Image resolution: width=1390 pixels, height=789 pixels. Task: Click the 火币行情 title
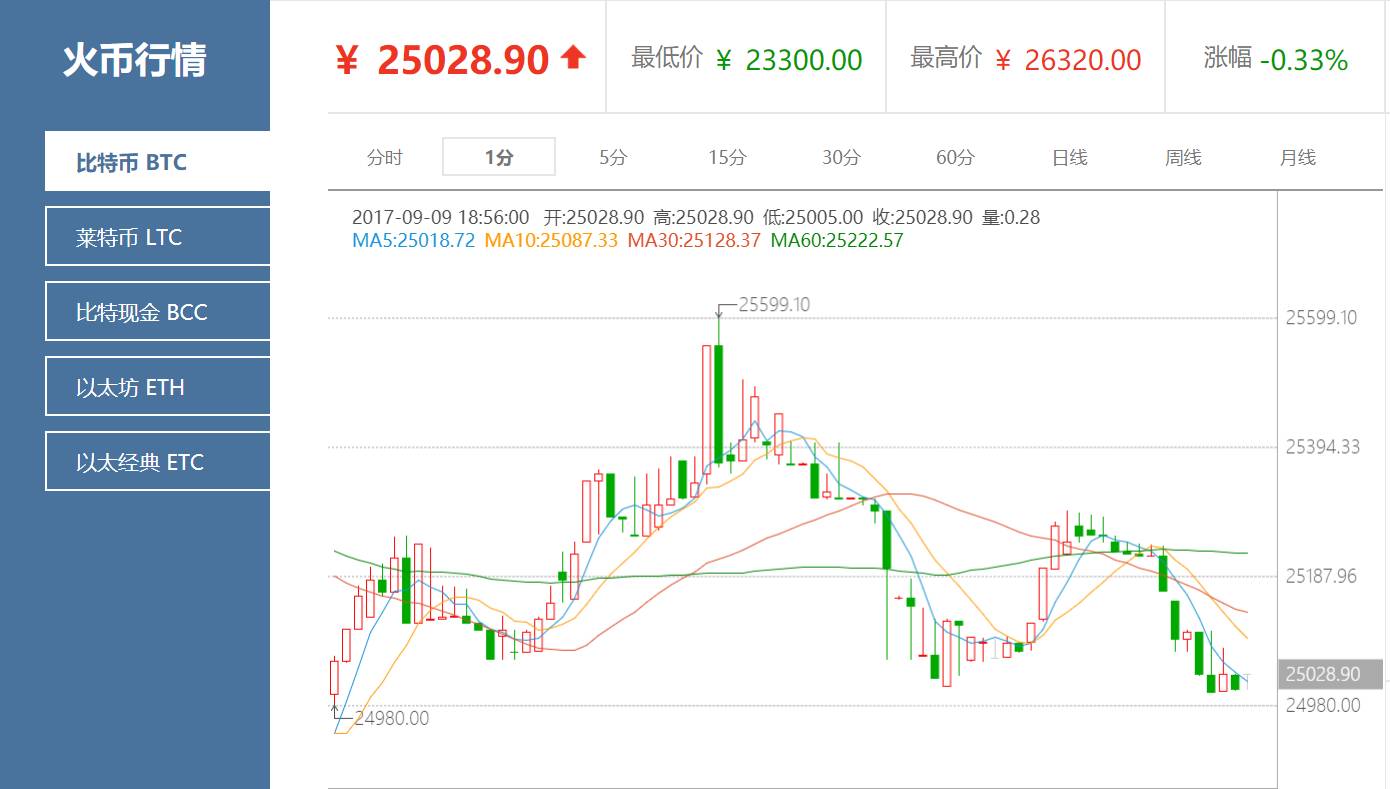134,60
